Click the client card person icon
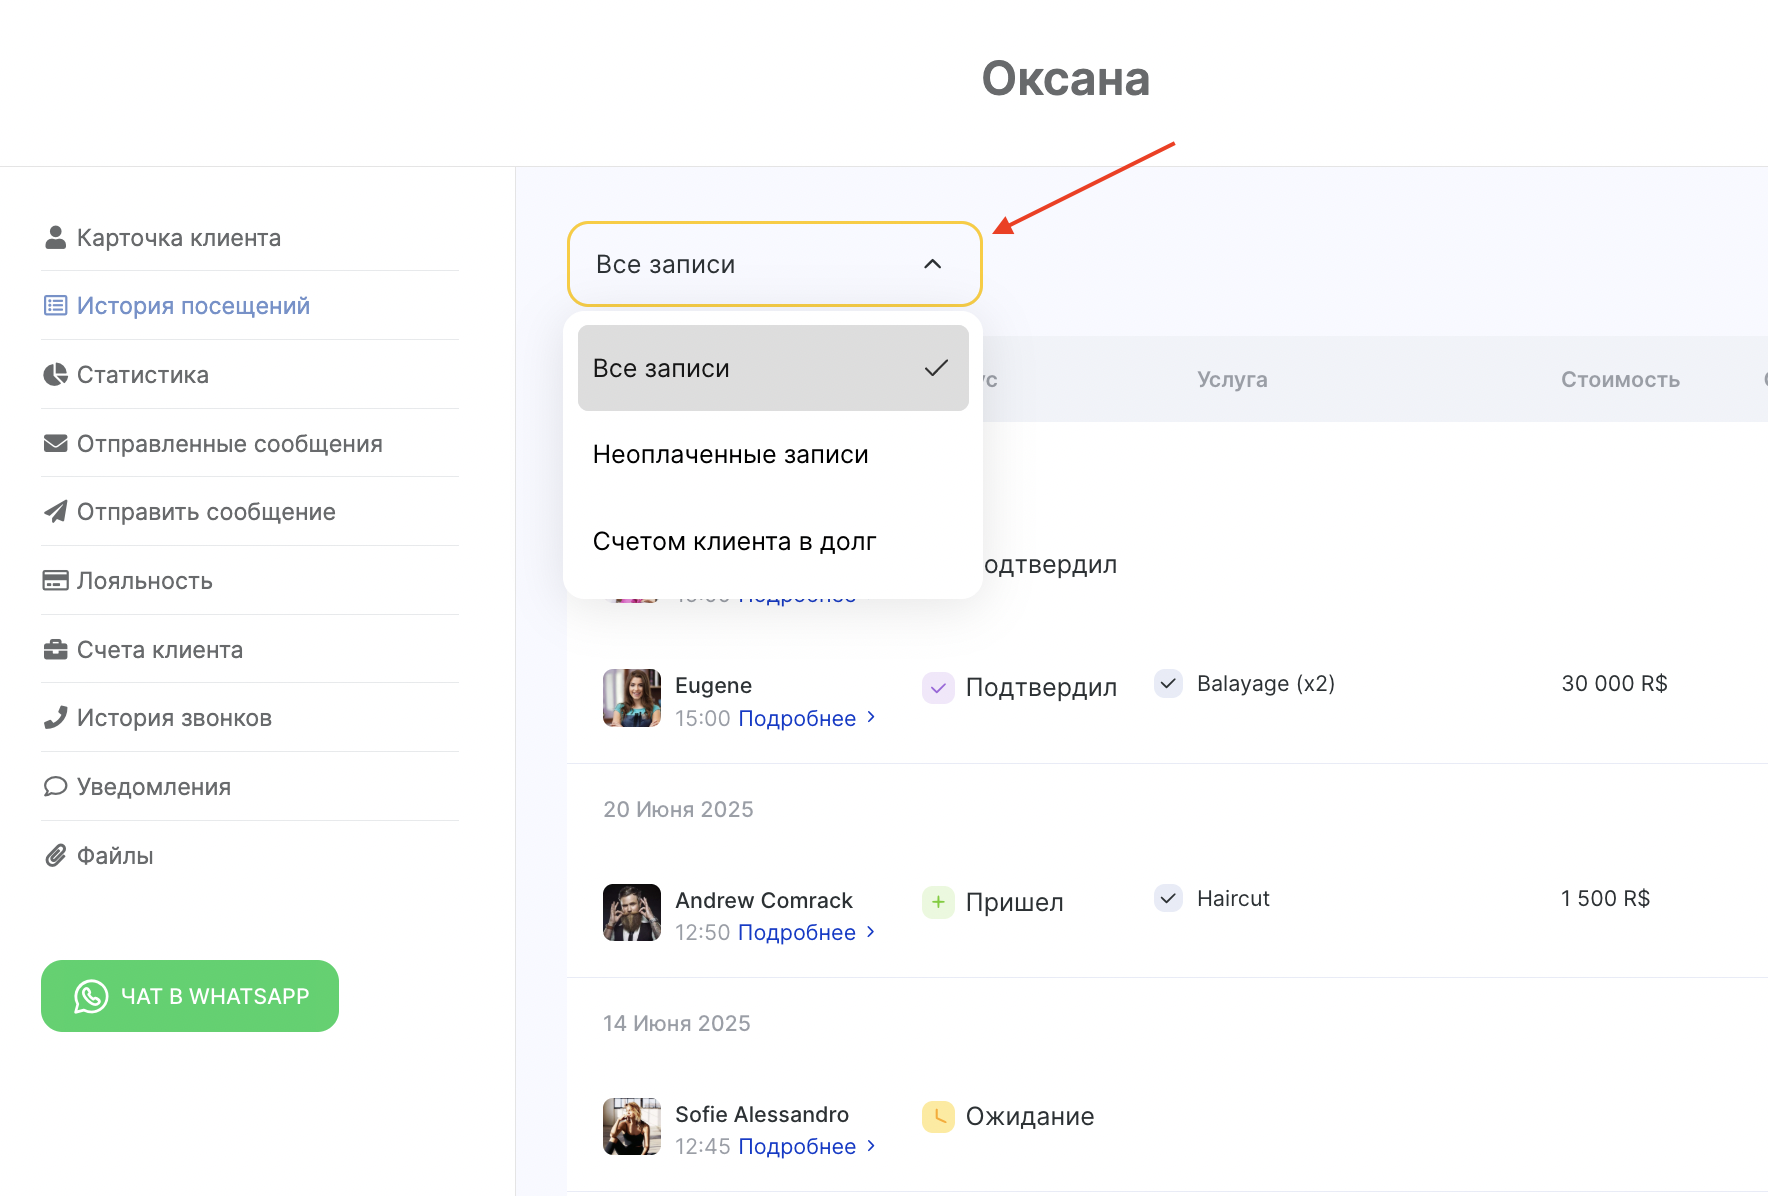 click(56, 238)
